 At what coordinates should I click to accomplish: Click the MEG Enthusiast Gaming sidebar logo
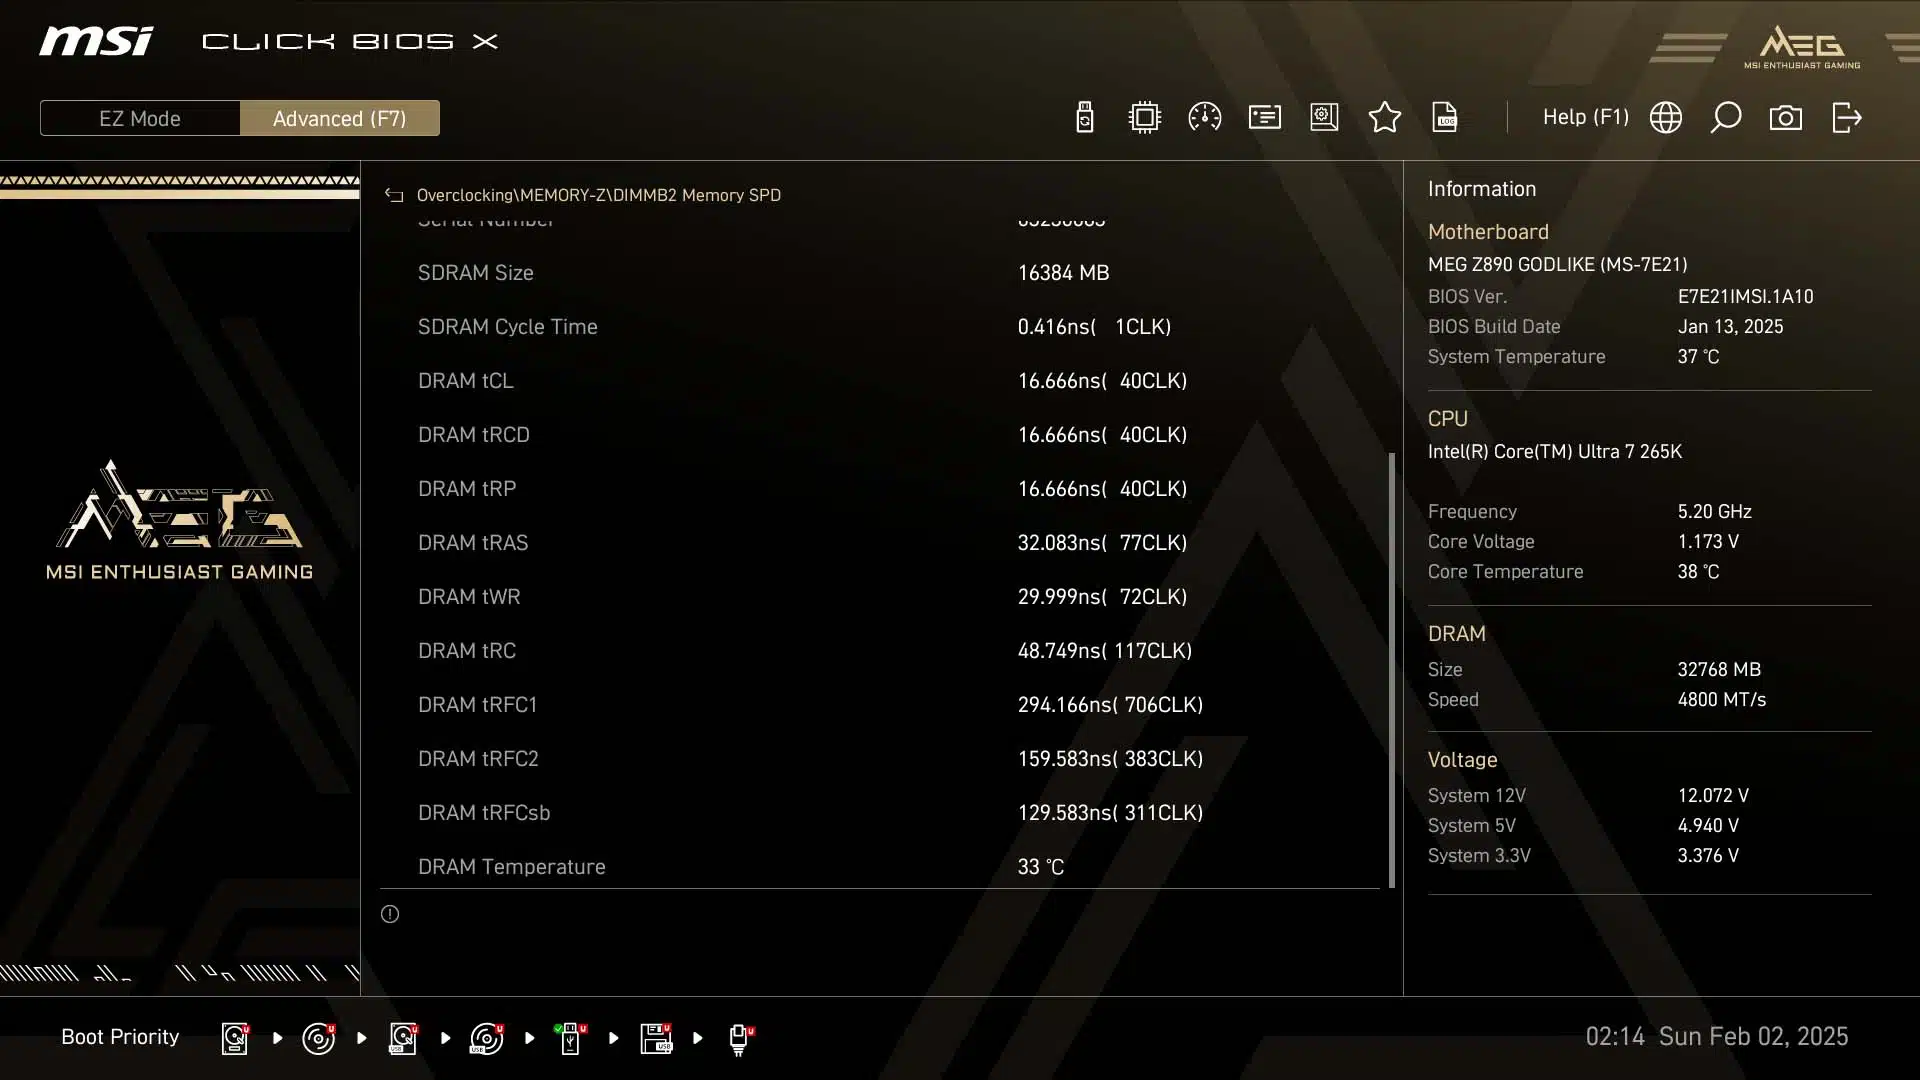point(180,520)
